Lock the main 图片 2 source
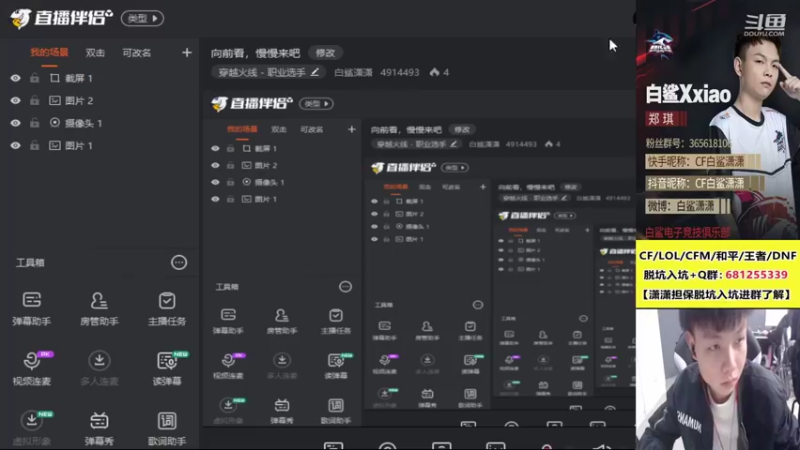This screenshot has width=800, height=450. click(34, 101)
